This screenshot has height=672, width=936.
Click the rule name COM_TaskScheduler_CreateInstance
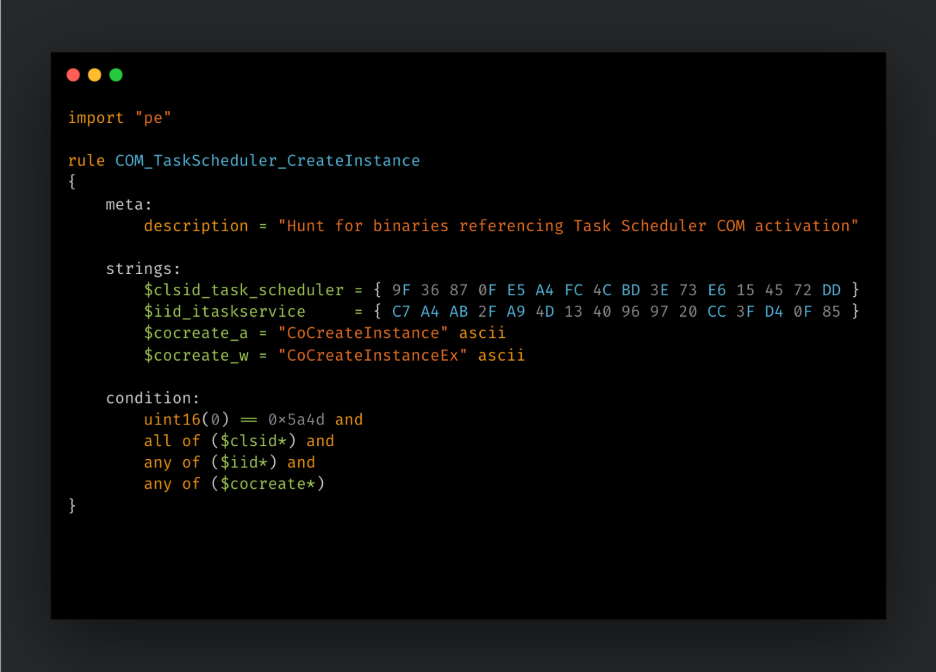click(x=267, y=161)
